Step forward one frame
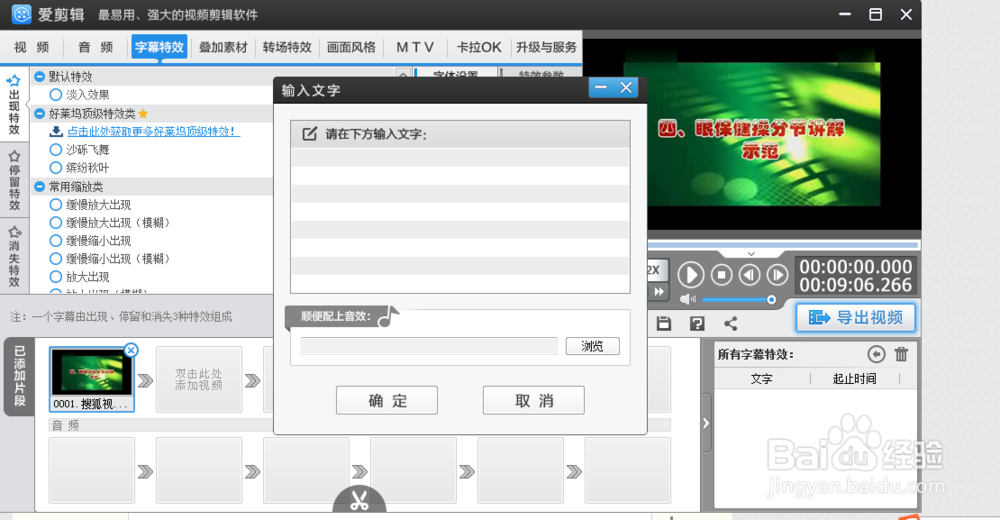This screenshot has height=520, width=1000. pos(777,275)
